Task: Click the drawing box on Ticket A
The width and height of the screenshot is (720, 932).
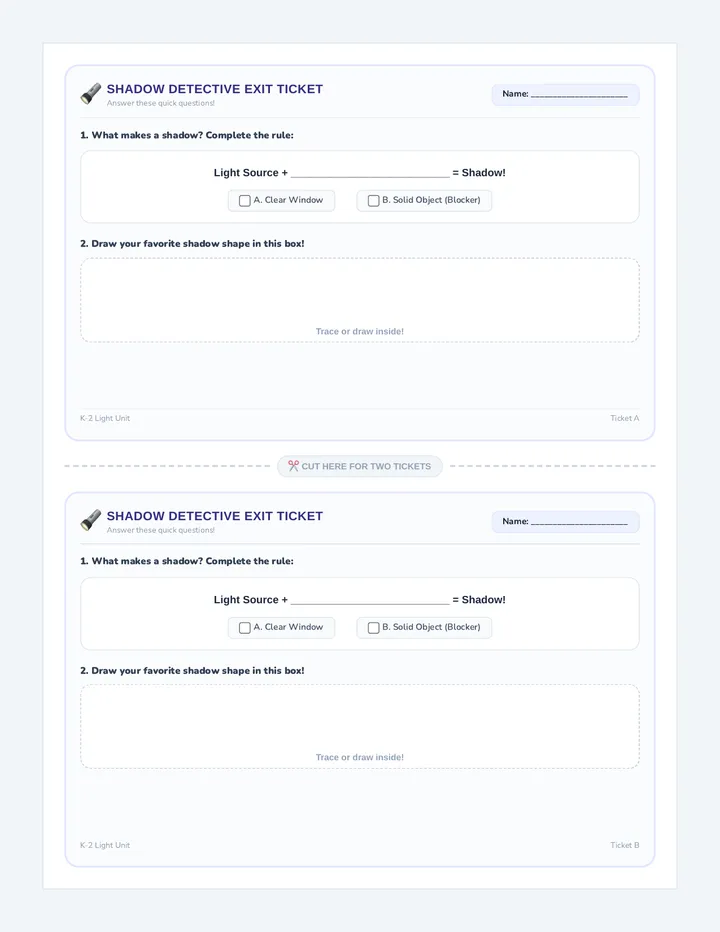Action: pos(360,300)
